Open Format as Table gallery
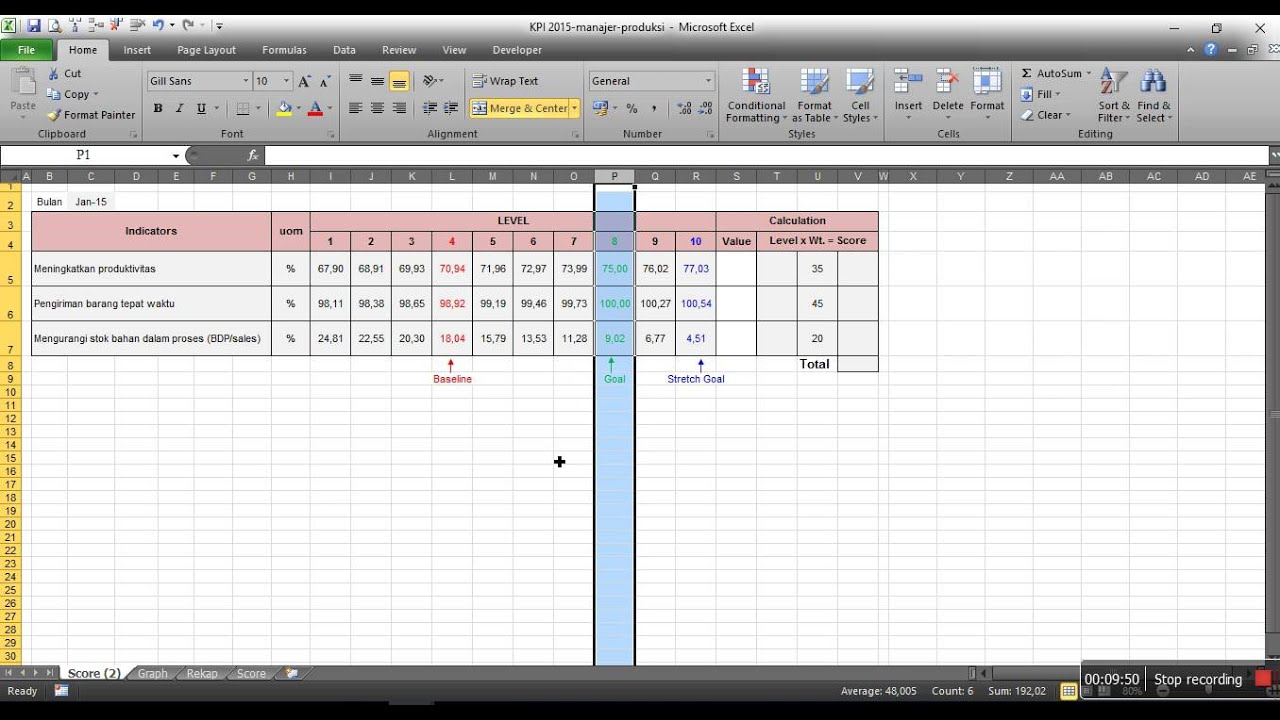Viewport: 1280px width, 720px height. (814, 95)
